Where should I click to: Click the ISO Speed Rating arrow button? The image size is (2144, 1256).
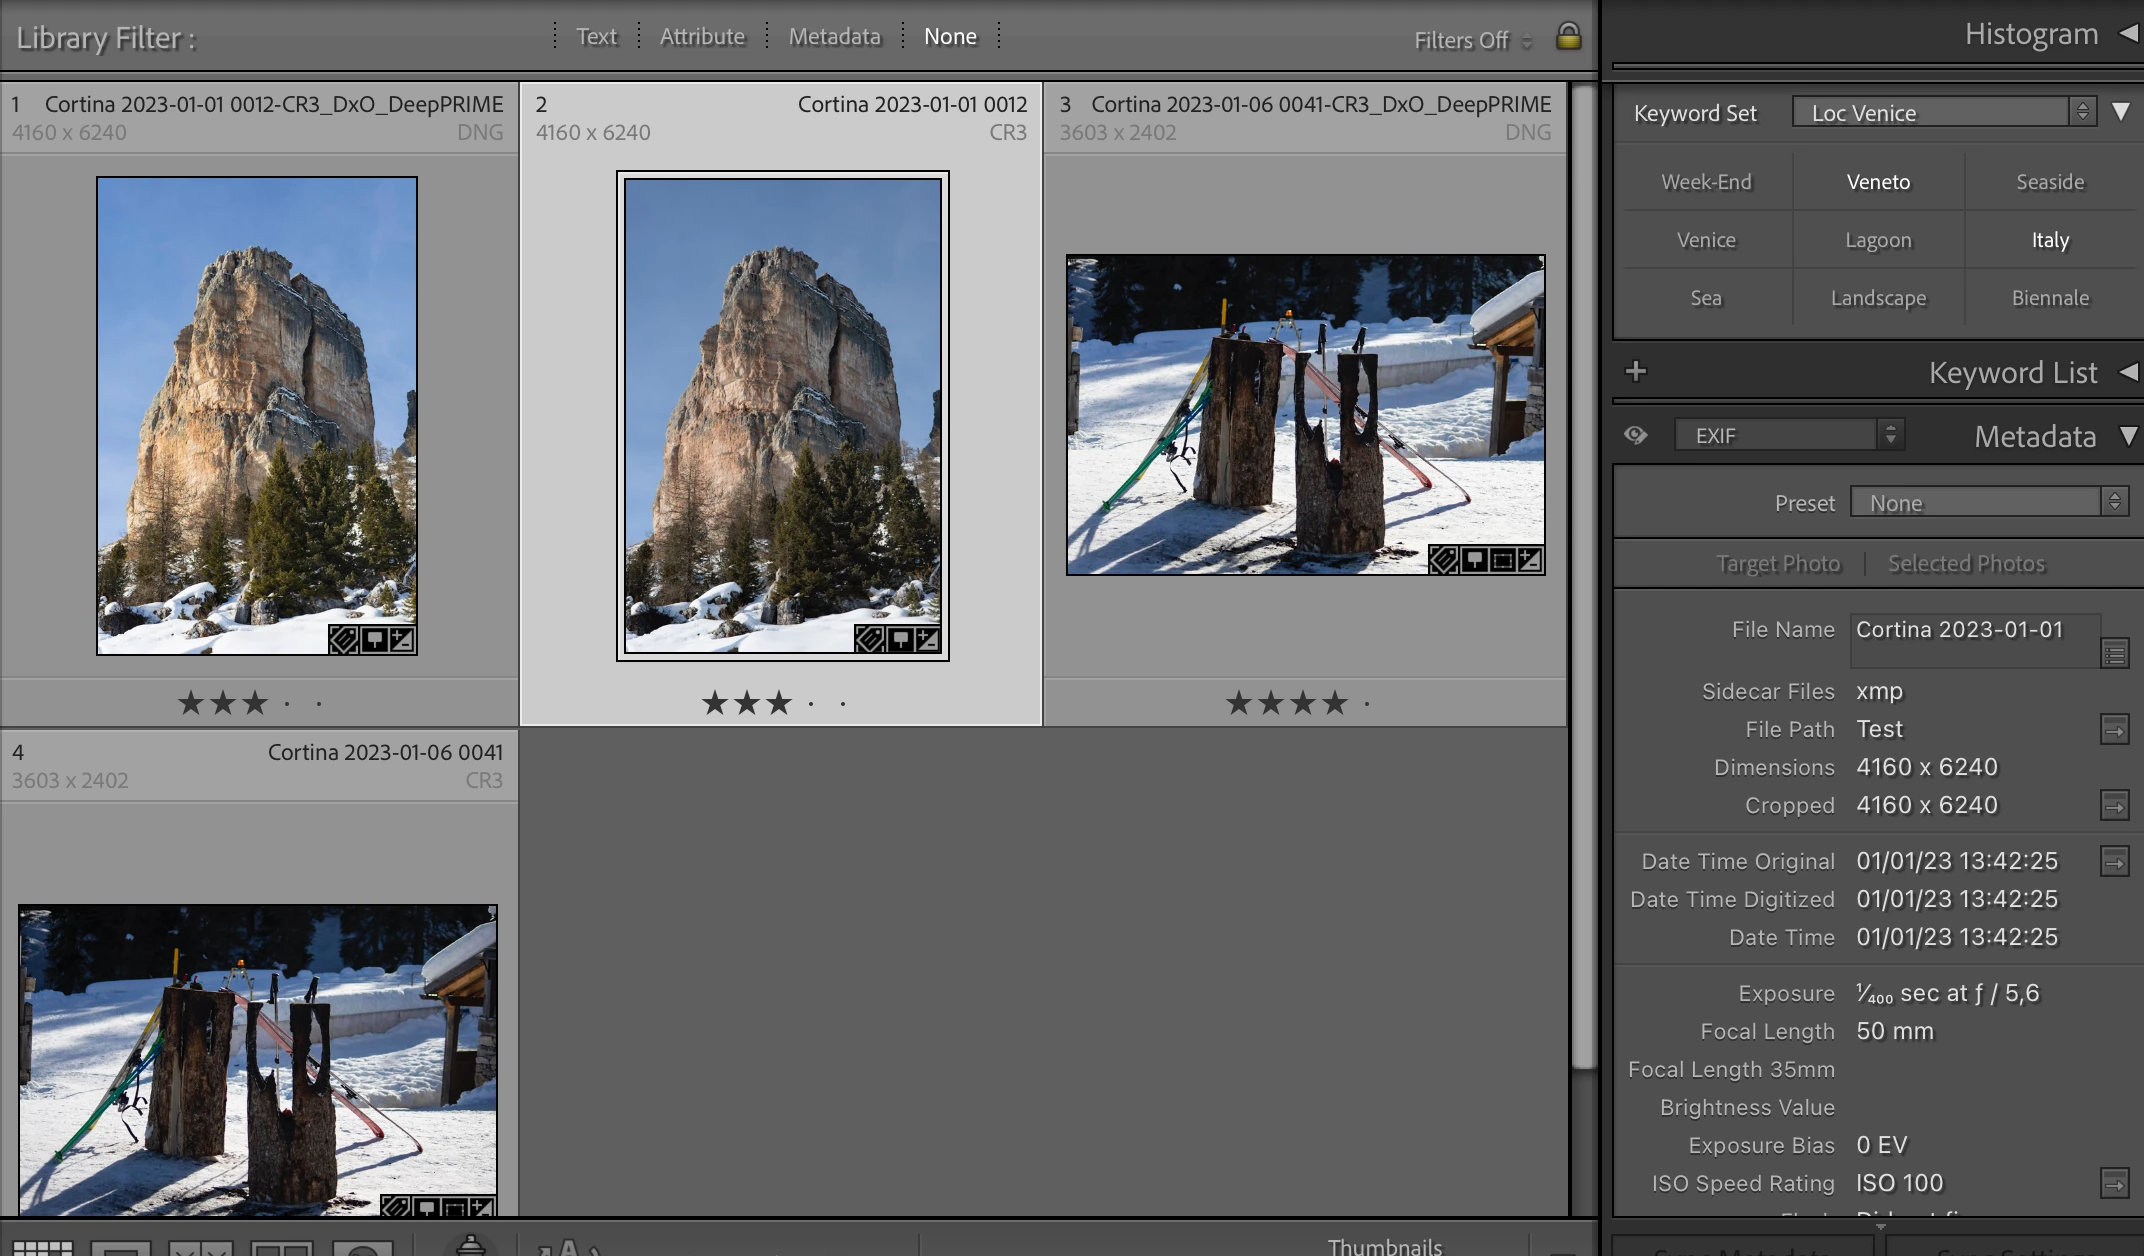tap(2114, 1184)
